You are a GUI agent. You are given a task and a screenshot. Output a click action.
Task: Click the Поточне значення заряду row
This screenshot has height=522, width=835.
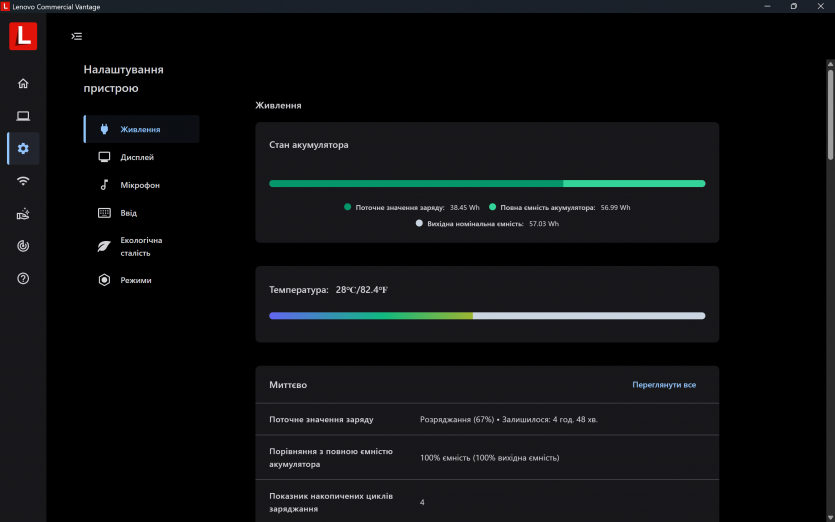point(487,419)
